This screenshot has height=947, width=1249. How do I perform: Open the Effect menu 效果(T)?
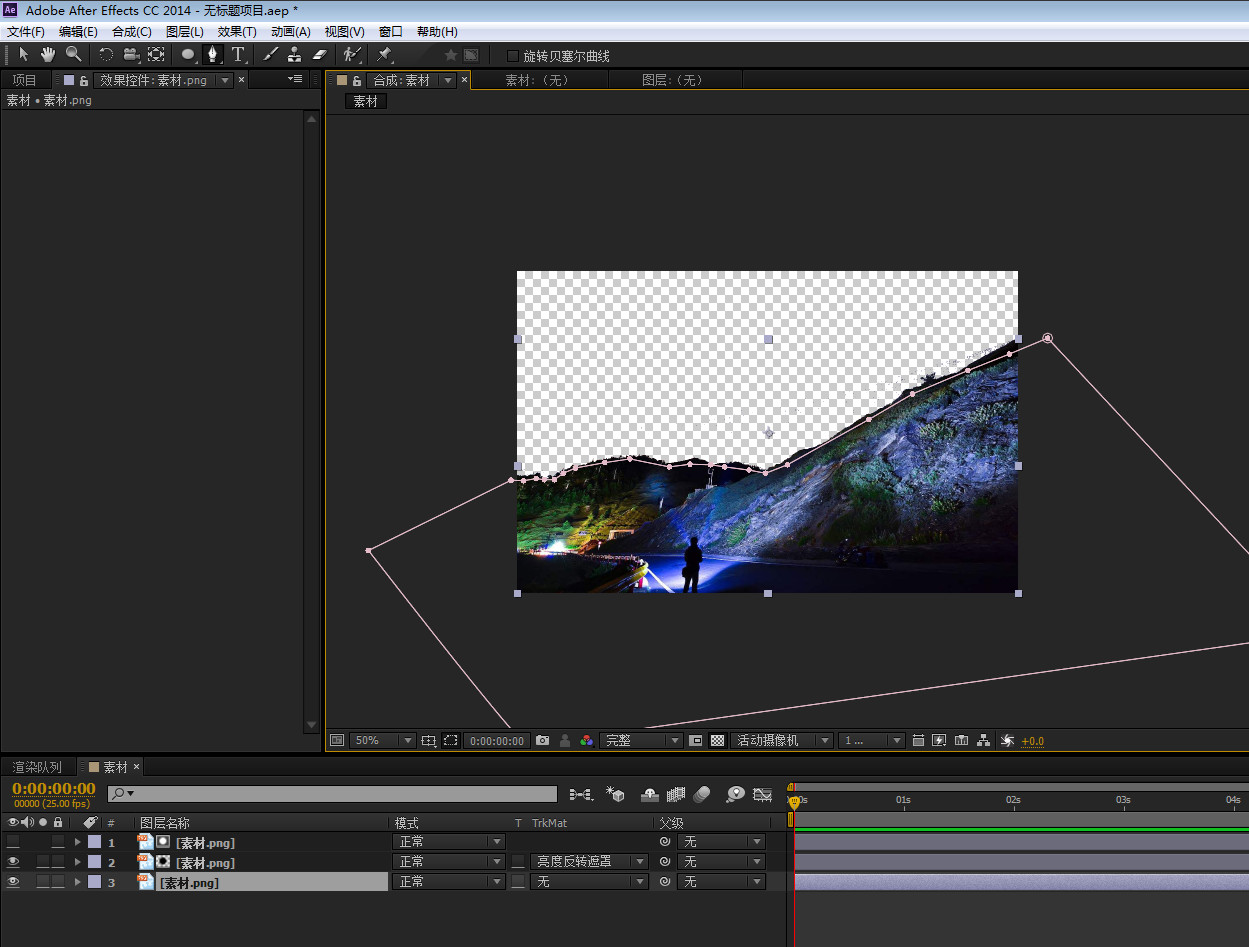[x=237, y=32]
